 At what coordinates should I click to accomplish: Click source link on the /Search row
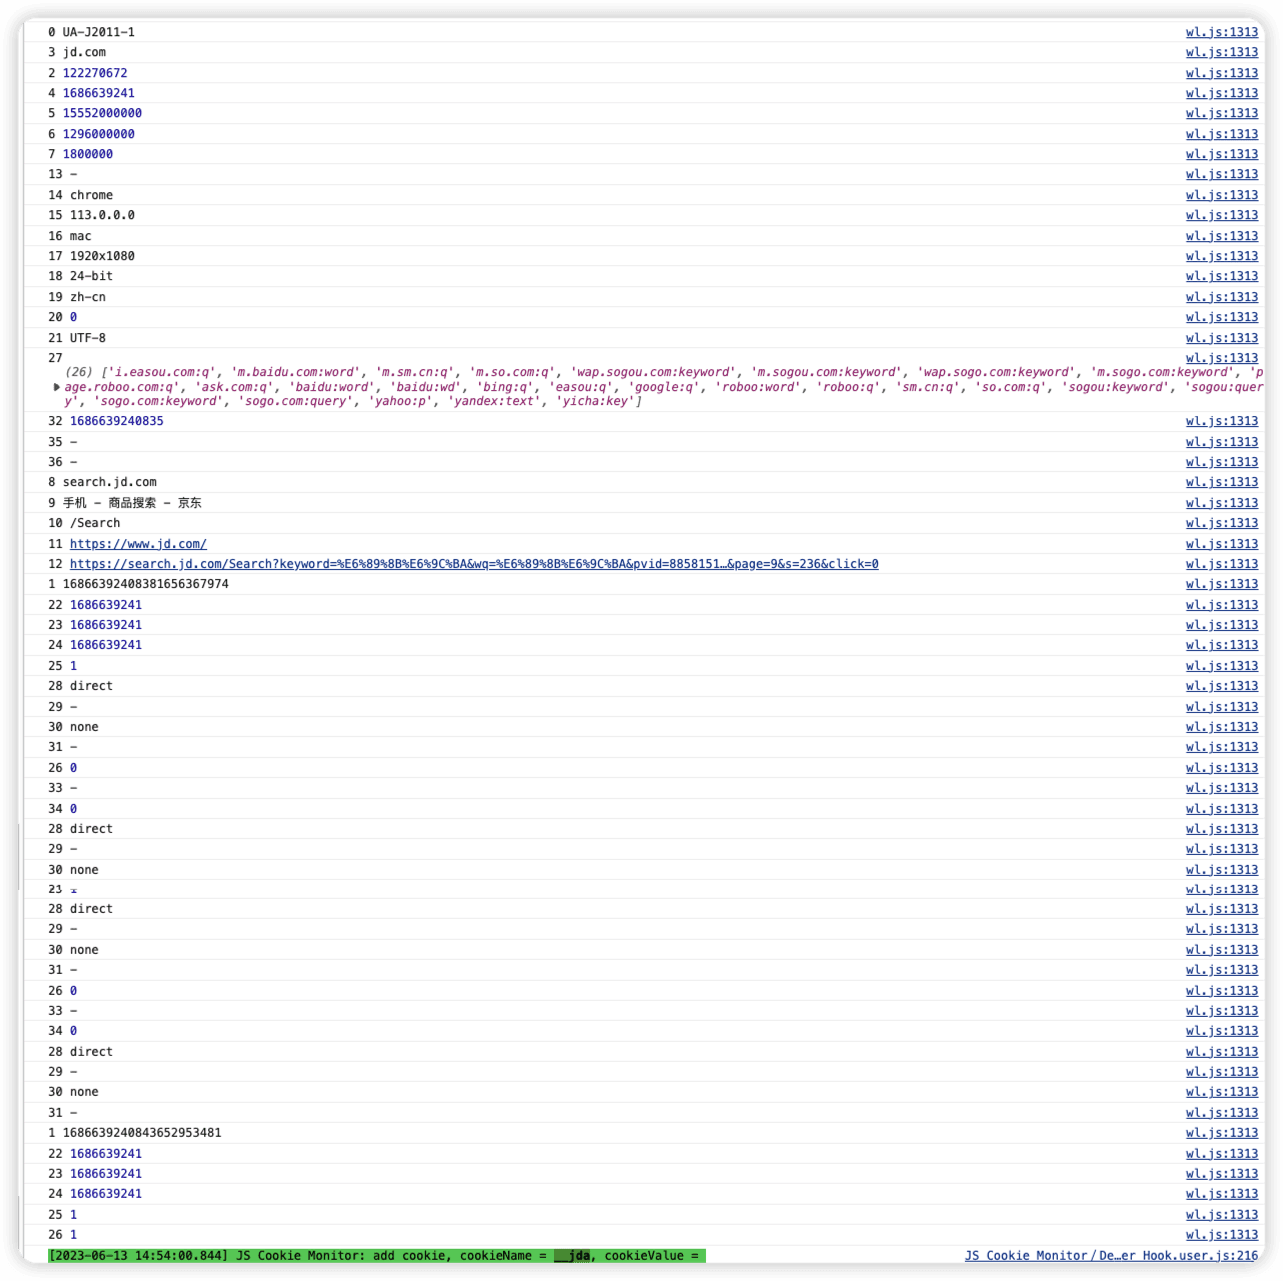tap(1221, 523)
